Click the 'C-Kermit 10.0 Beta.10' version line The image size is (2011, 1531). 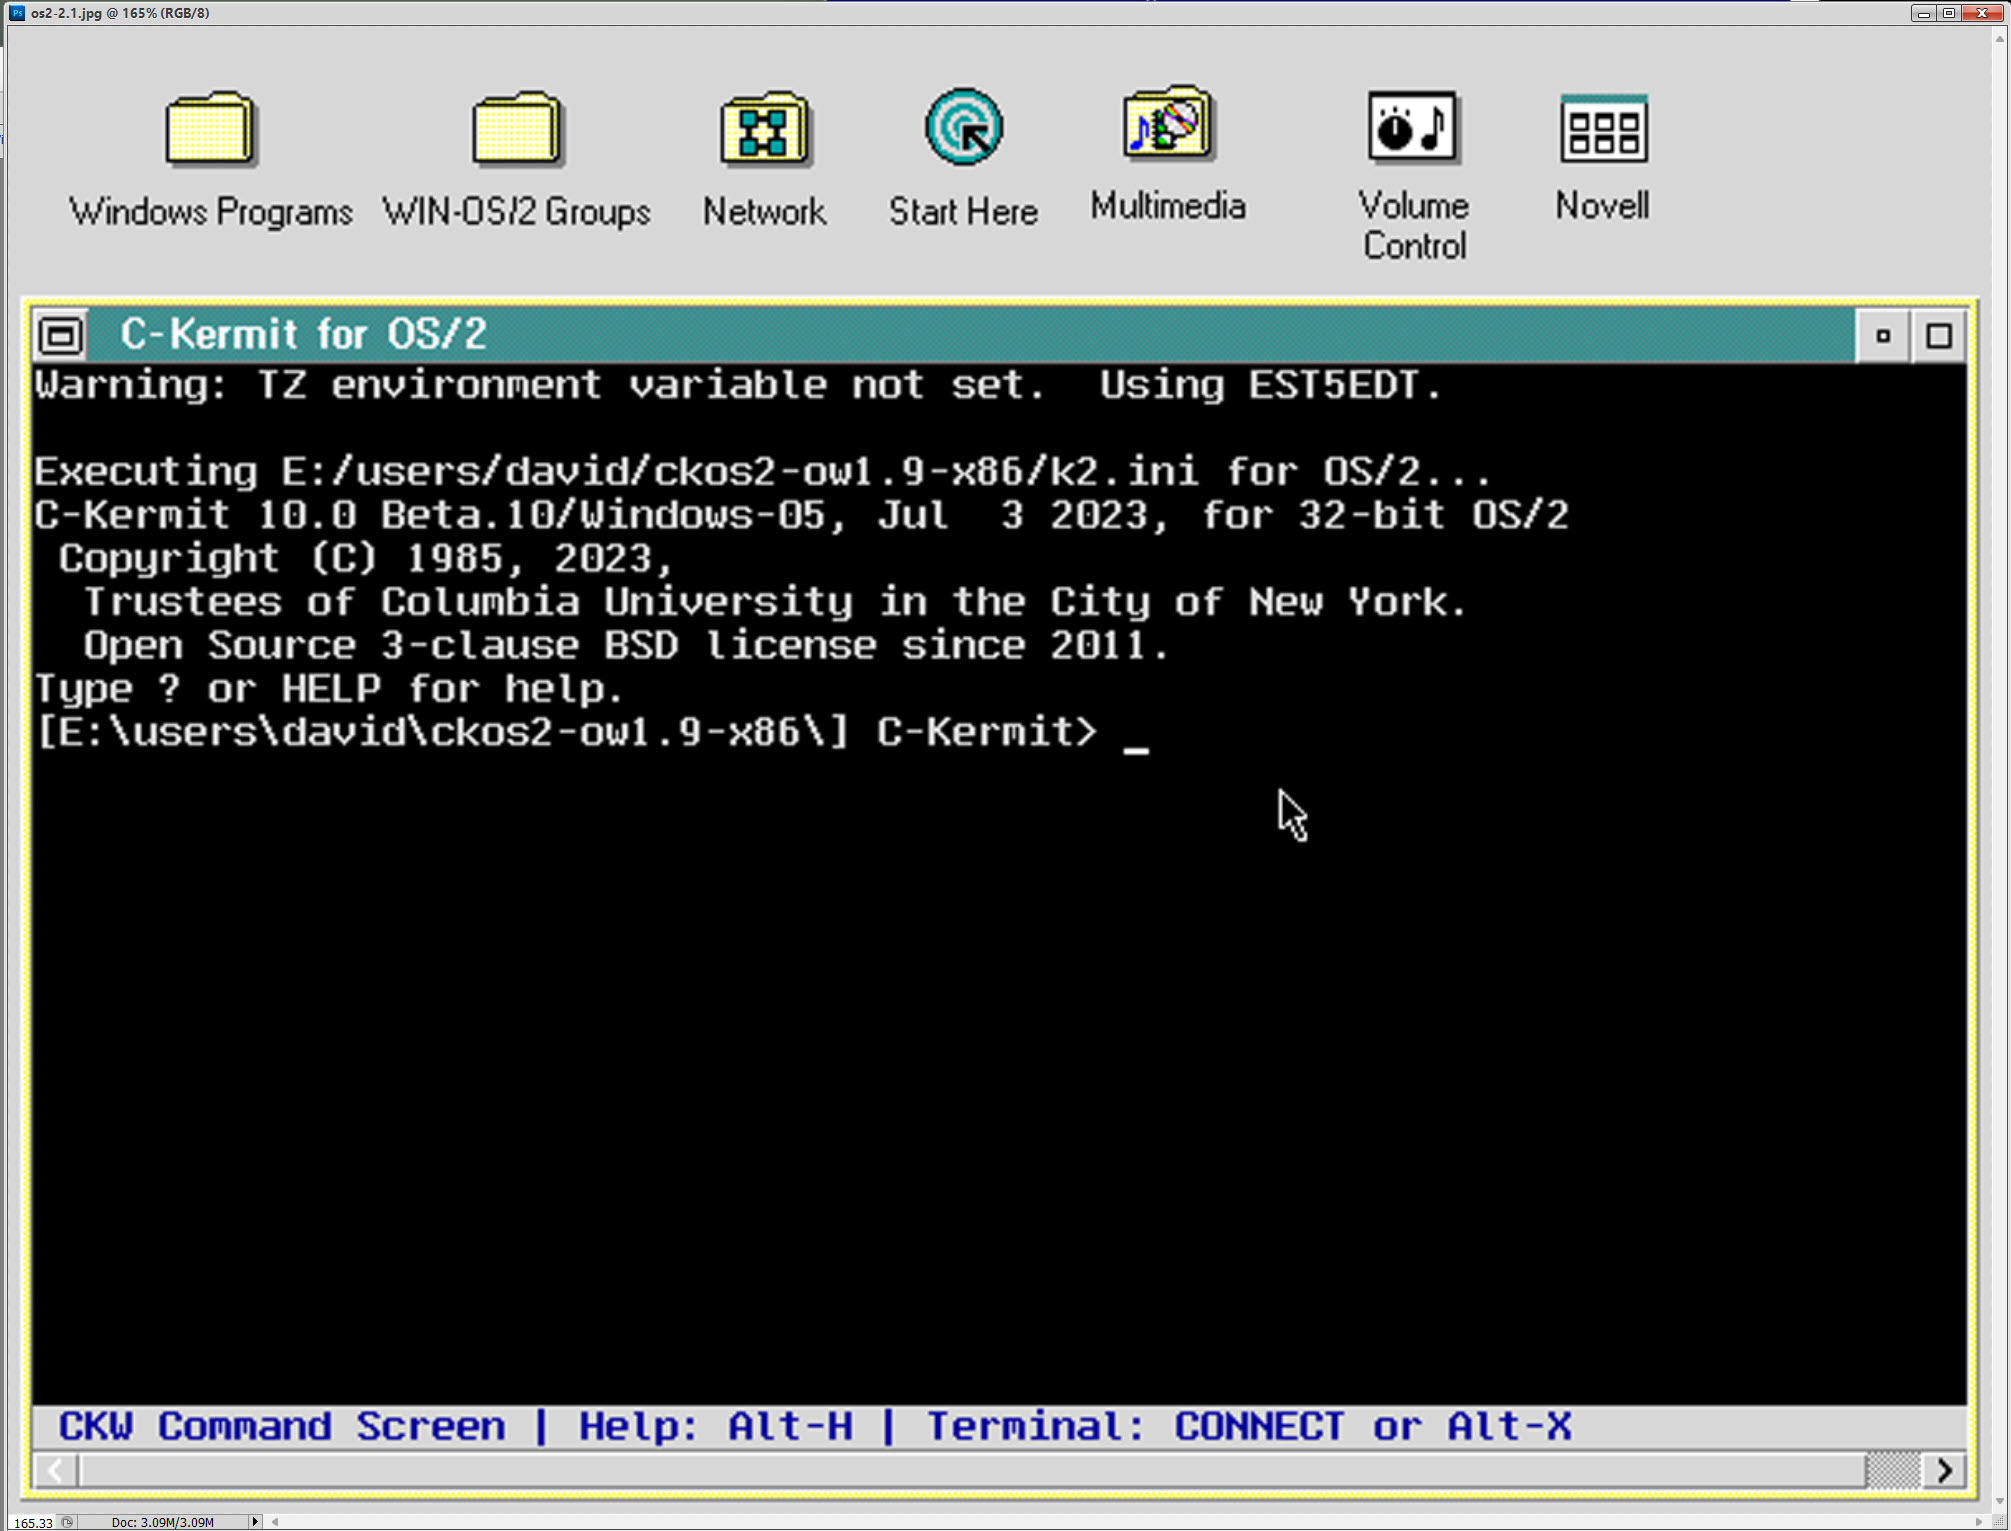click(x=801, y=515)
